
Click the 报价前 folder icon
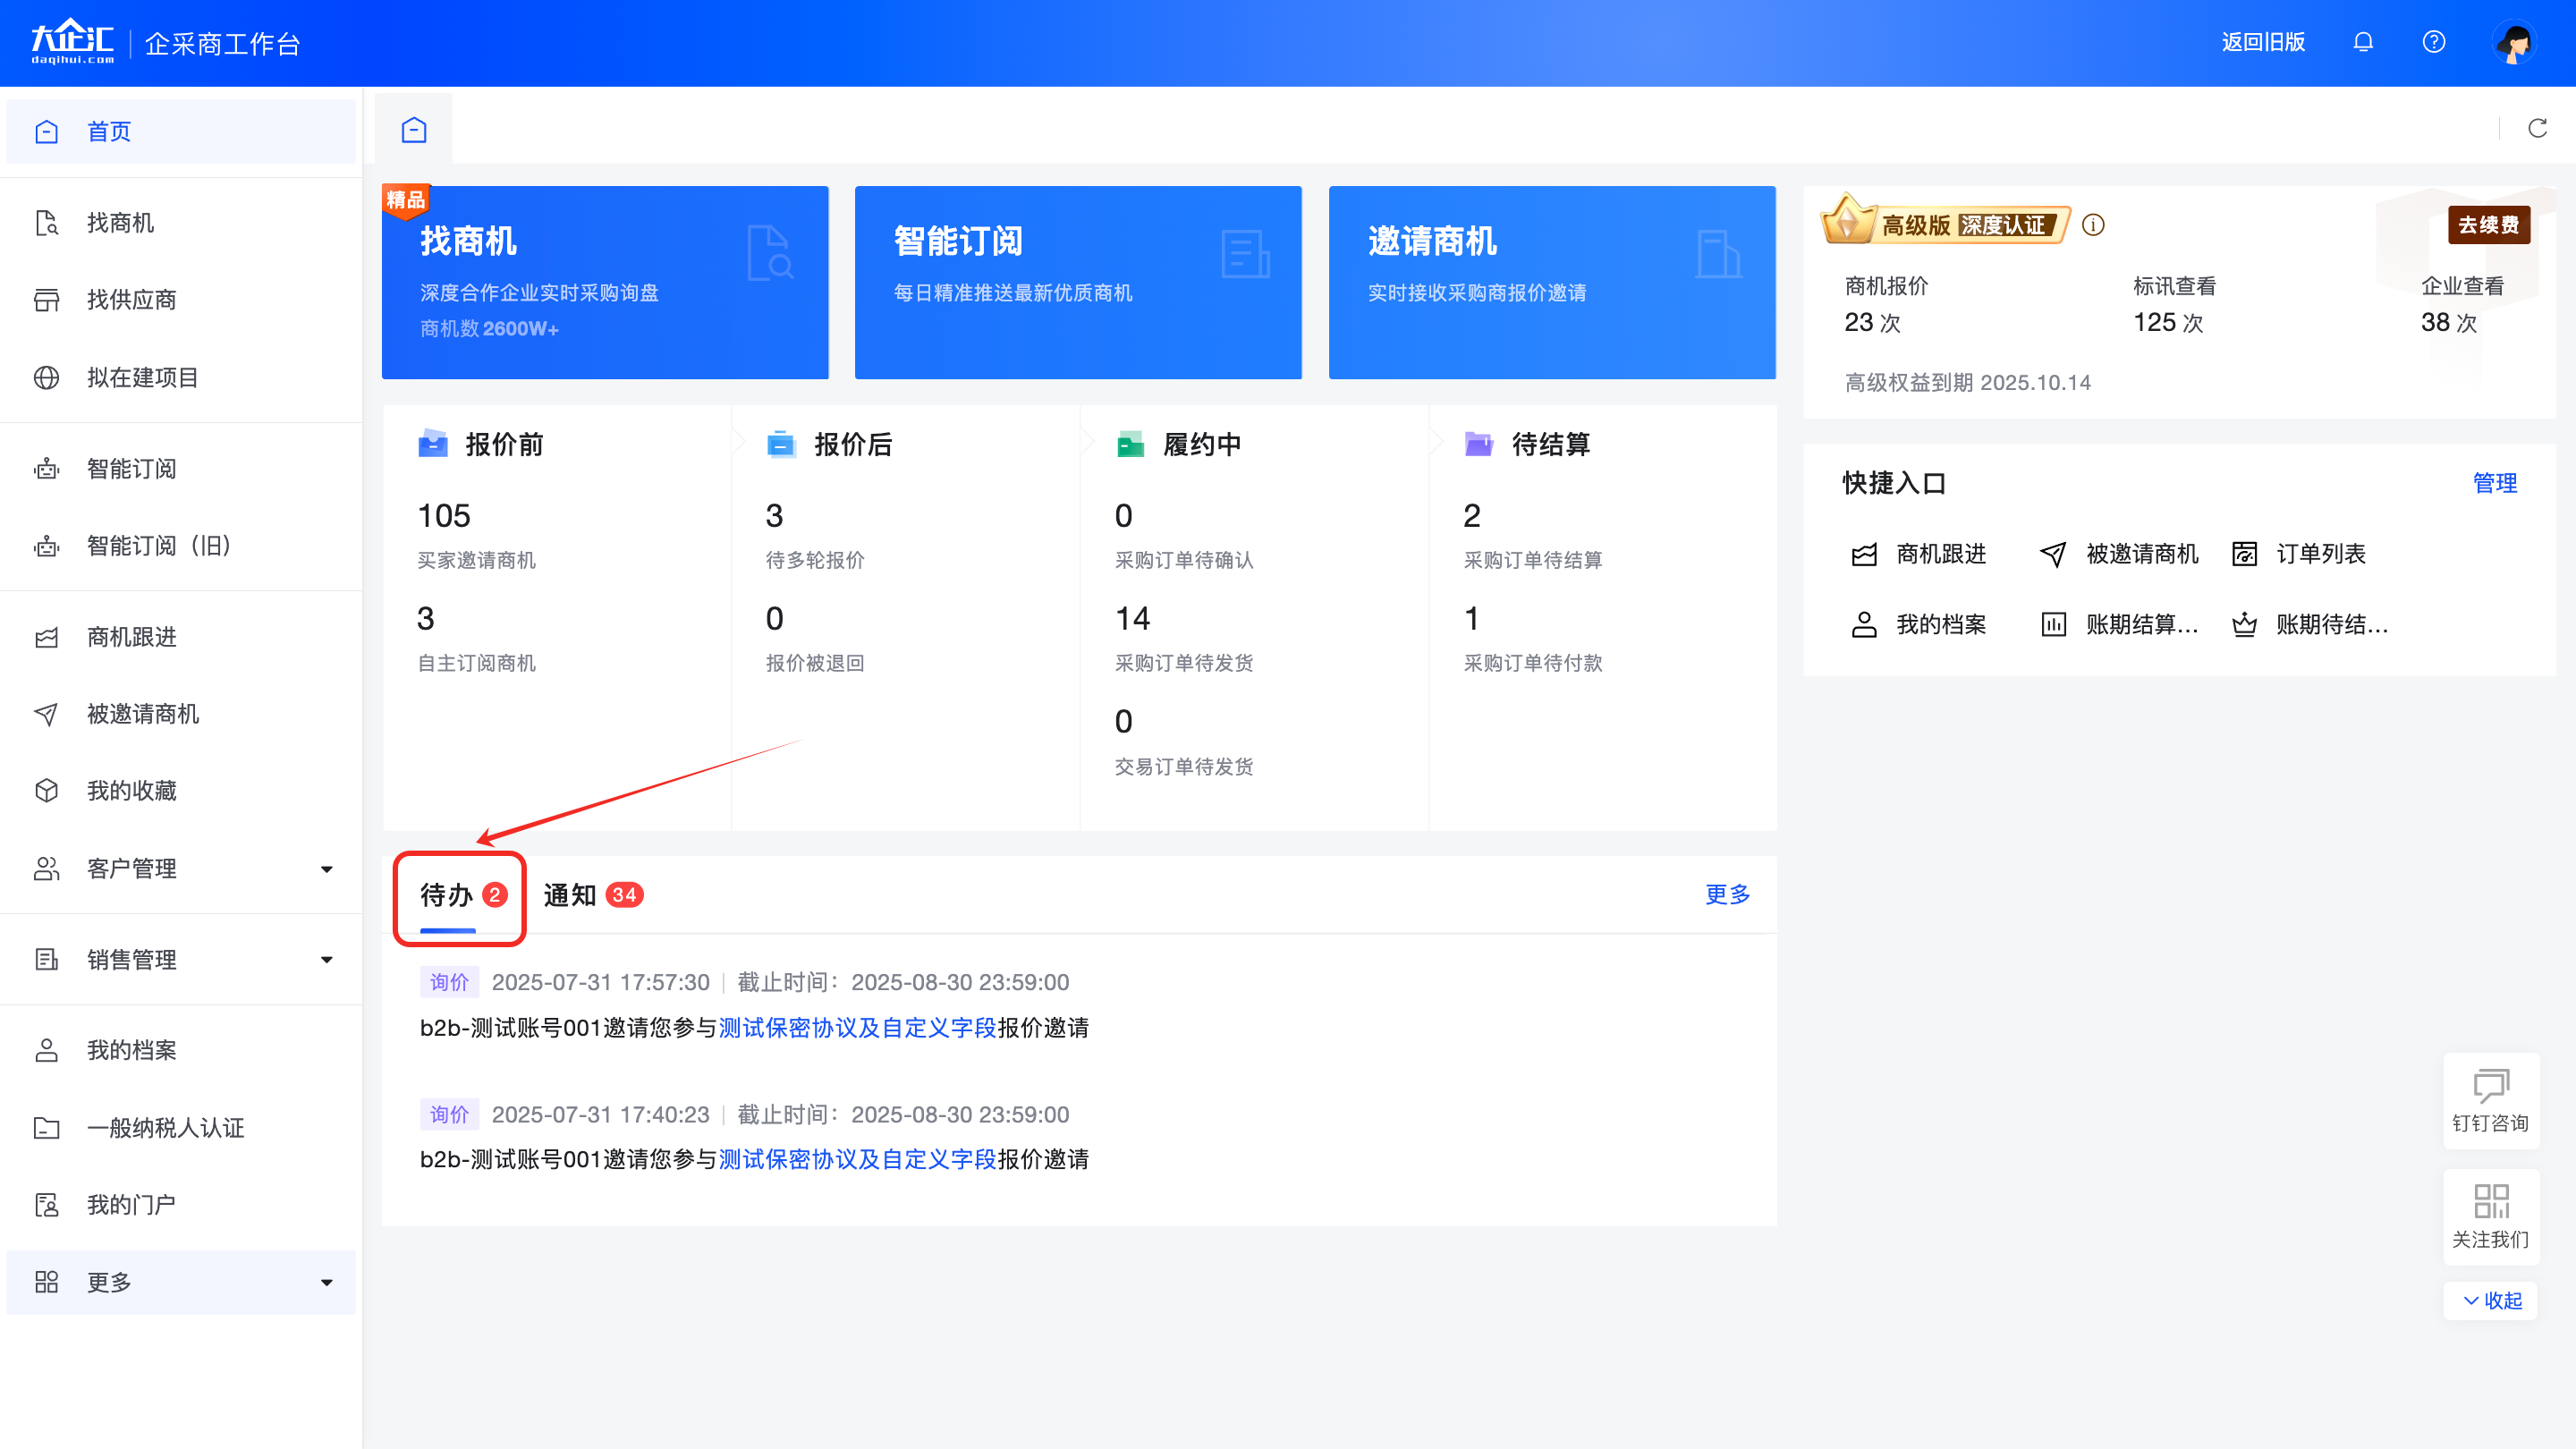(x=433, y=444)
